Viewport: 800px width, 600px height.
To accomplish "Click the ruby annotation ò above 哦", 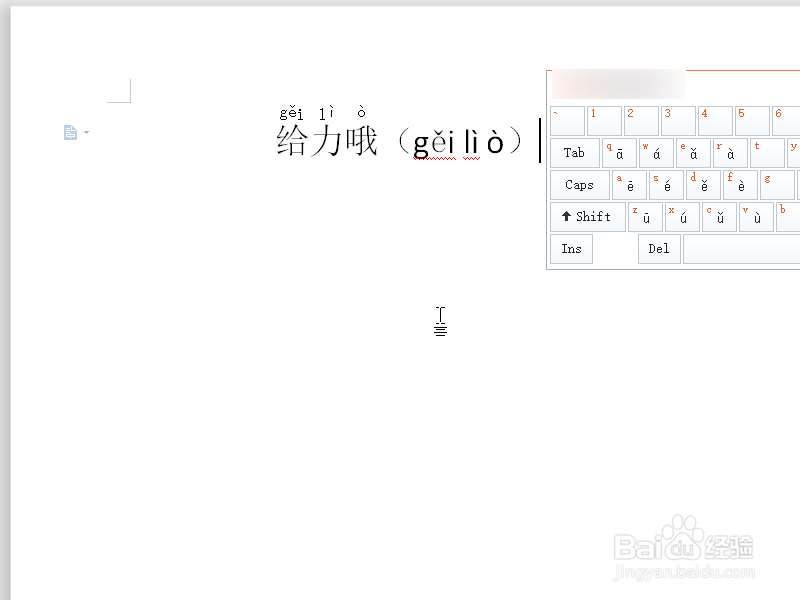I will tap(361, 112).
